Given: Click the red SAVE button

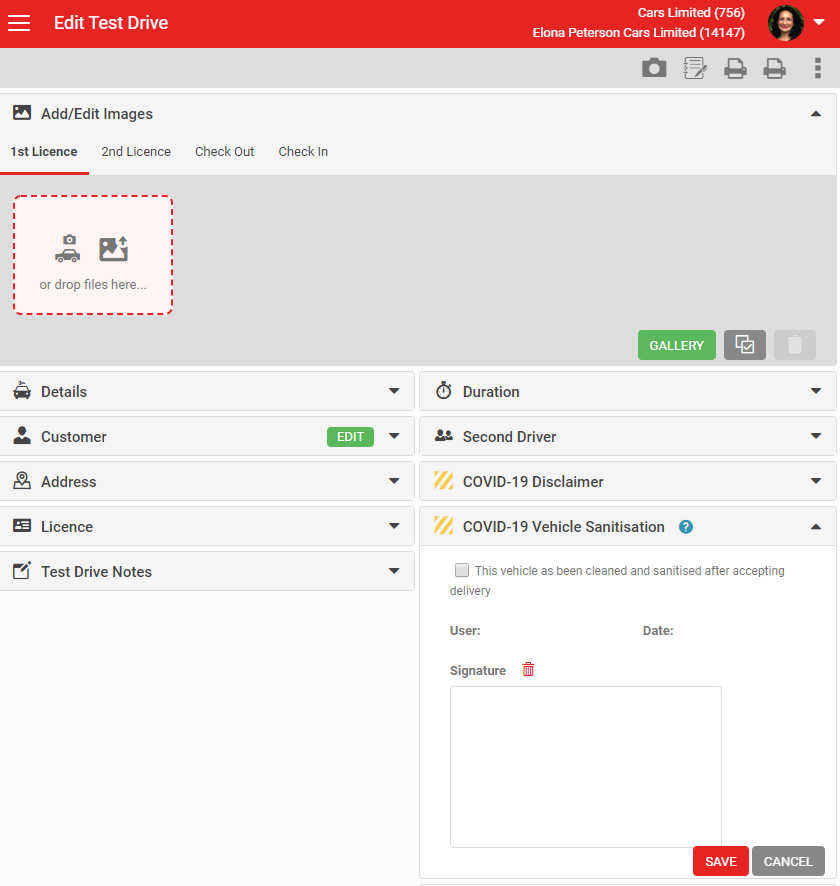Looking at the screenshot, I should 721,861.
